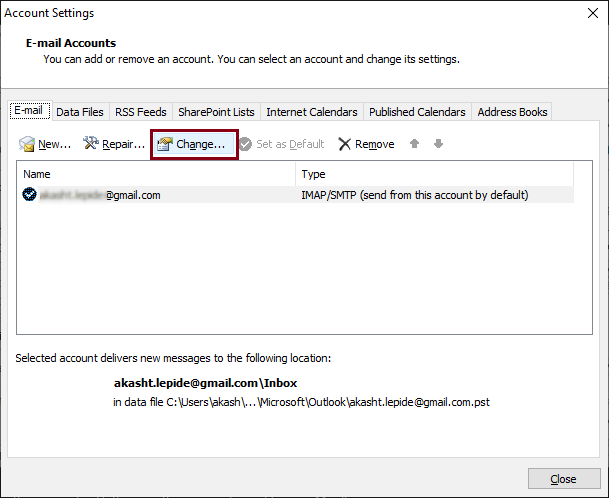Move account up with arrow icon
Image resolution: width=609 pixels, height=498 pixels.
(414, 144)
